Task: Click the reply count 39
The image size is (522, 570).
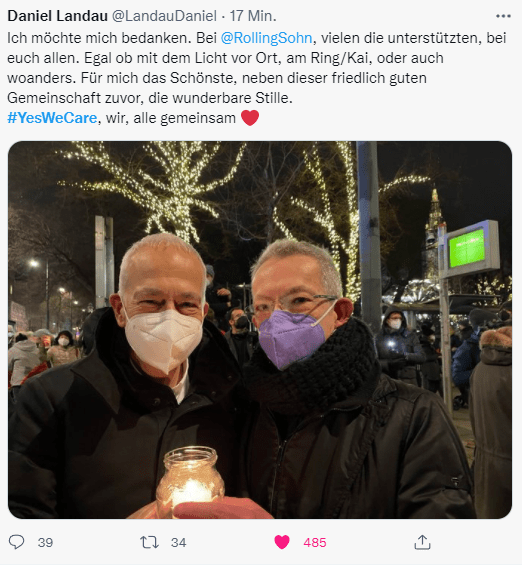Action: point(45,542)
